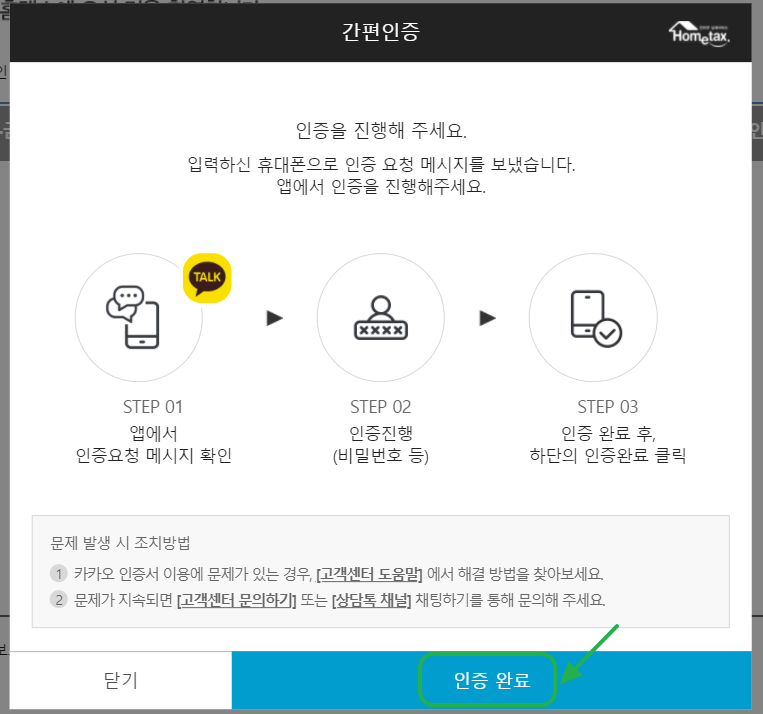Click the arrow between step 01 and 02
This screenshot has width=763, height=714.
click(x=274, y=318)
